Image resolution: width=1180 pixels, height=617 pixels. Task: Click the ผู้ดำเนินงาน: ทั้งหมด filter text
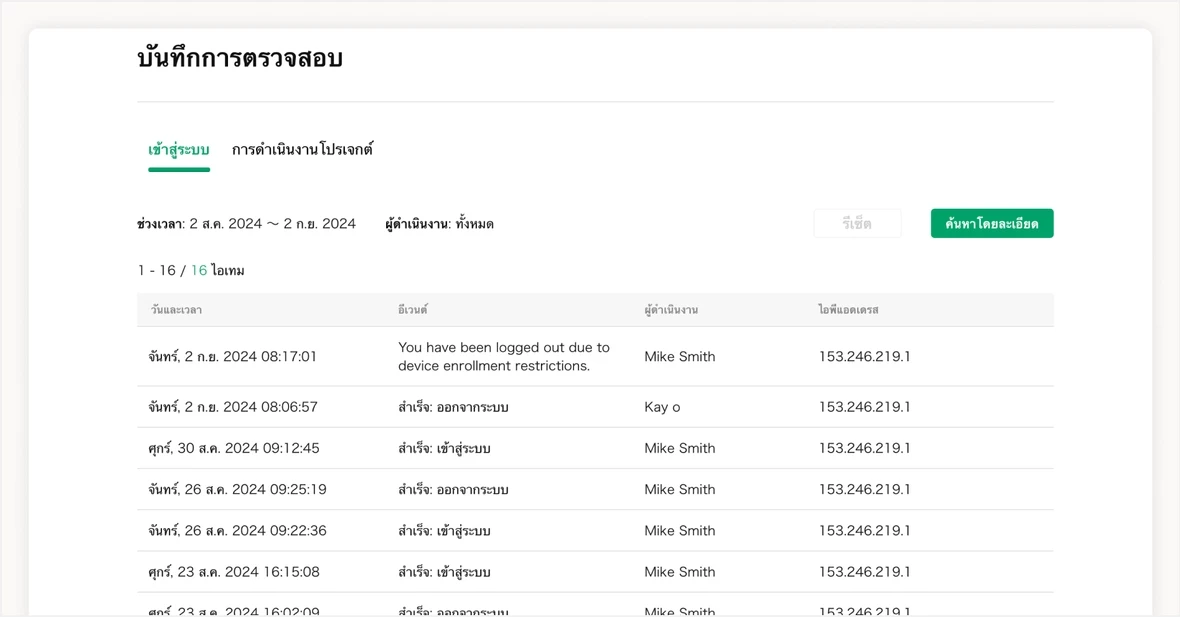tap(439, 223)
